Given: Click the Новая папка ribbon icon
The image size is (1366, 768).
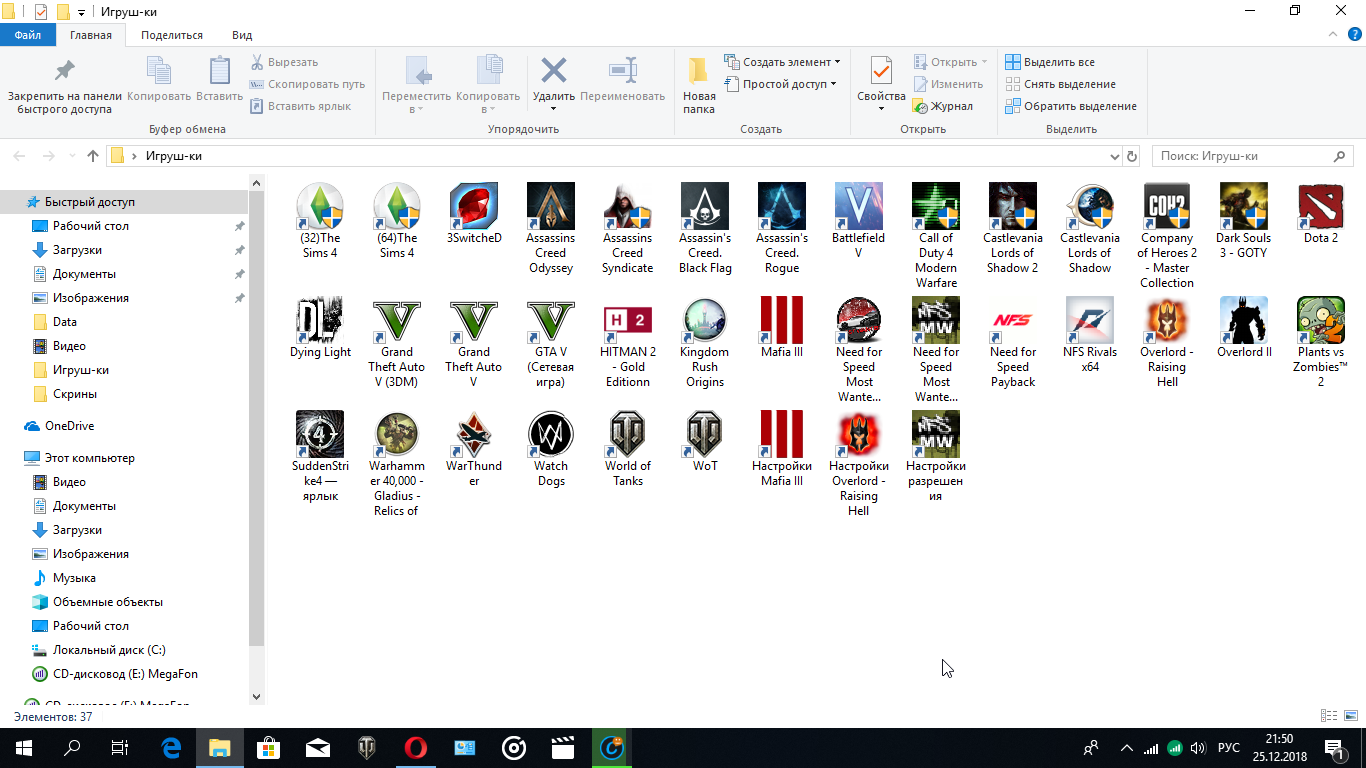Looking at the screenshot, I should (699, 70).
